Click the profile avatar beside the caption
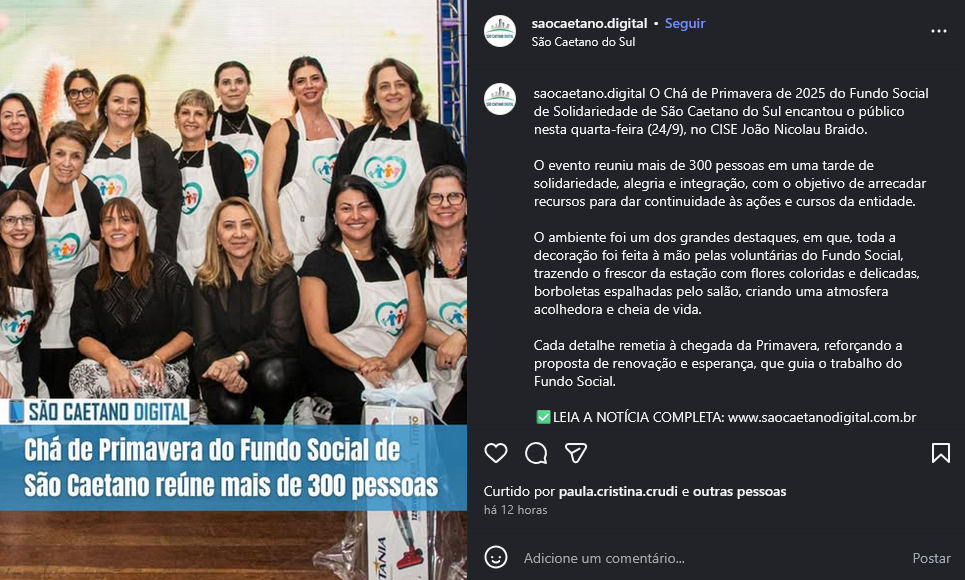 pos(500,99)
